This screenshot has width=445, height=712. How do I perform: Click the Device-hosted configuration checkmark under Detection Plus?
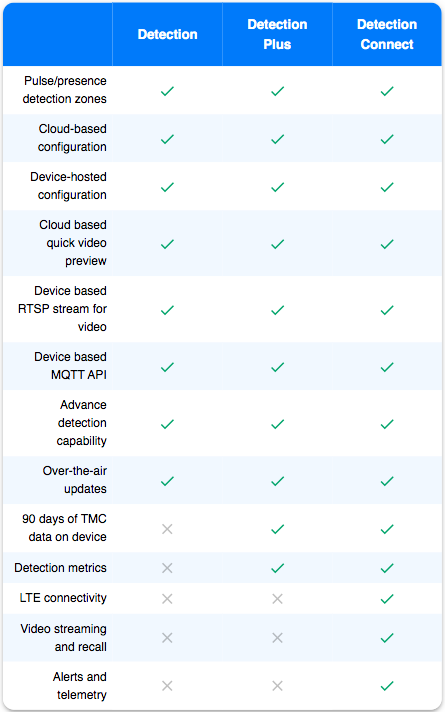click(x=277, y=187)
